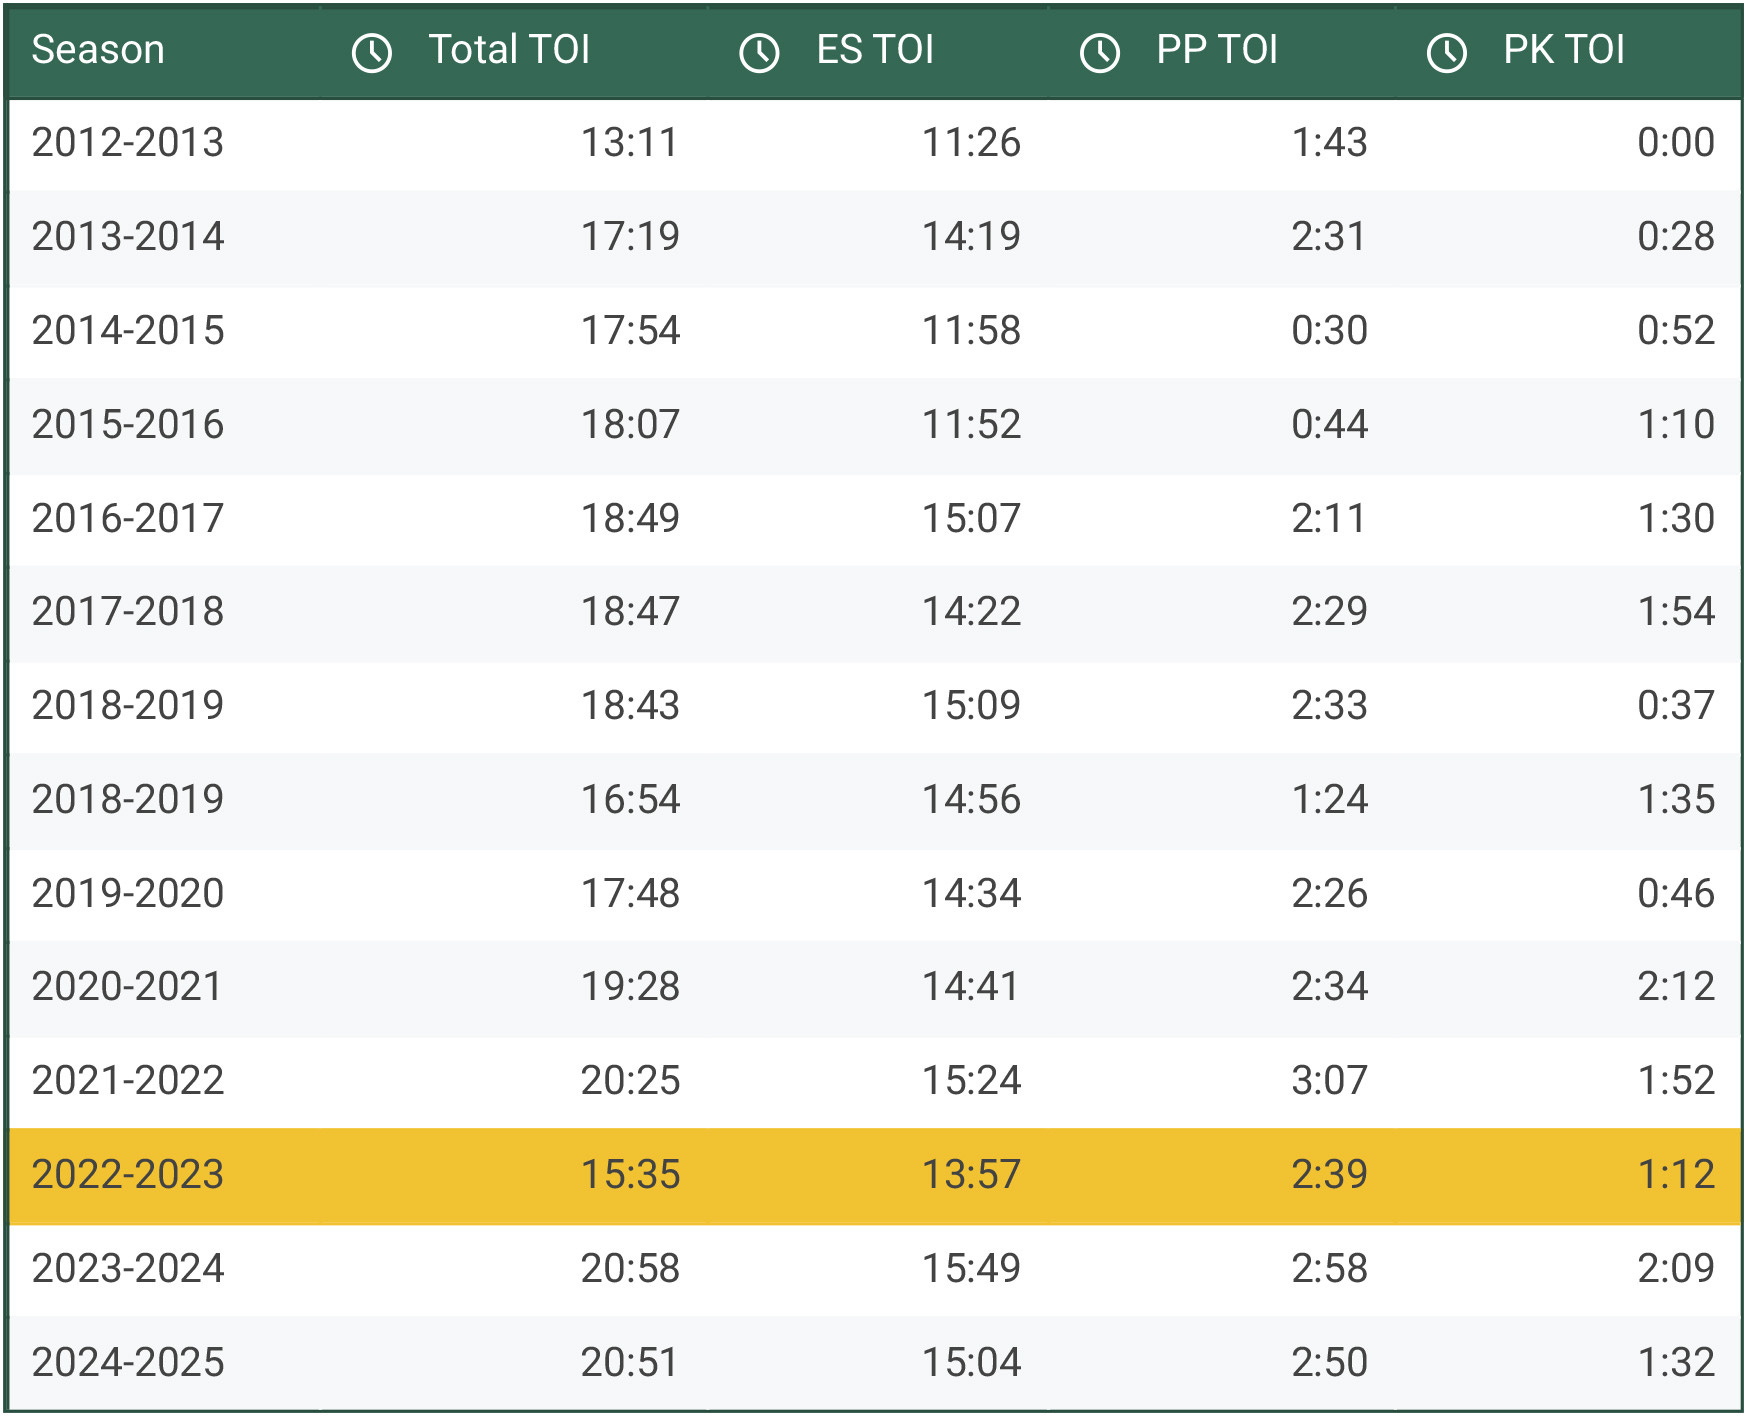
Task: Click Total TOI value 18:07
Action: click(x=630, y=425)
